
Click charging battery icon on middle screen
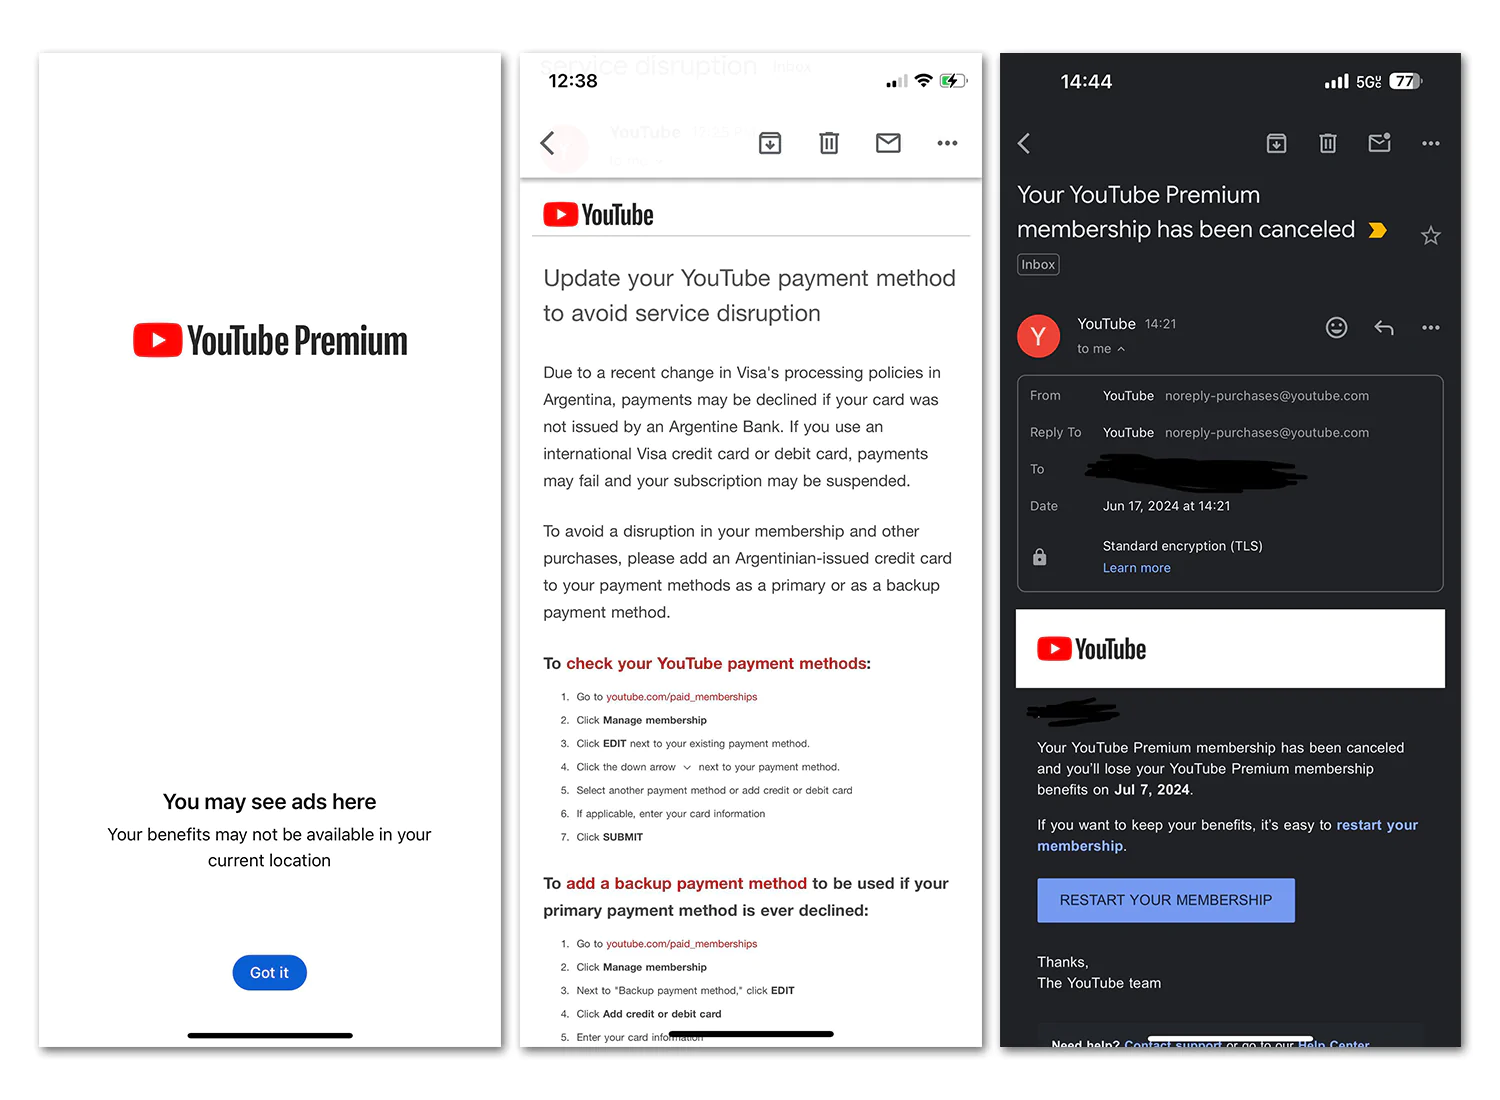[953, 81]
